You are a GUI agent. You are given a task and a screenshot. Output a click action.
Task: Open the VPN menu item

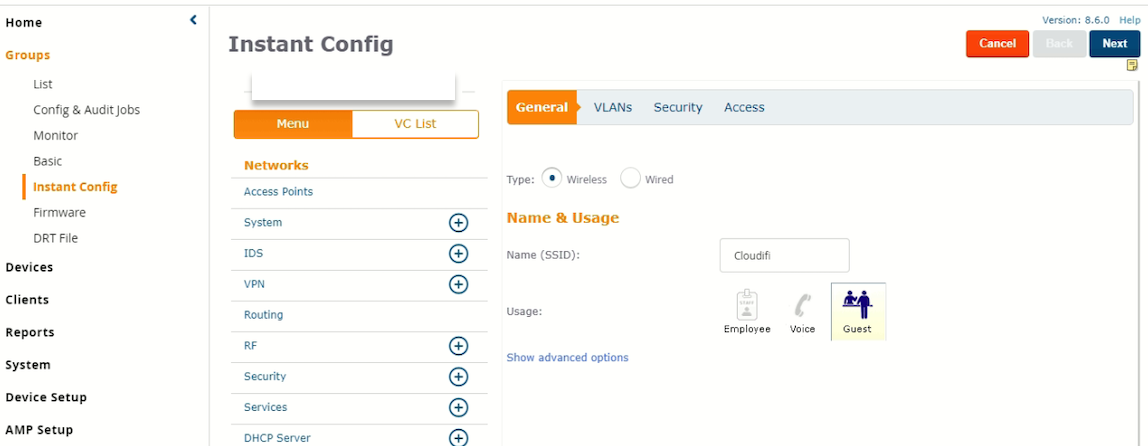pos(254,284)
